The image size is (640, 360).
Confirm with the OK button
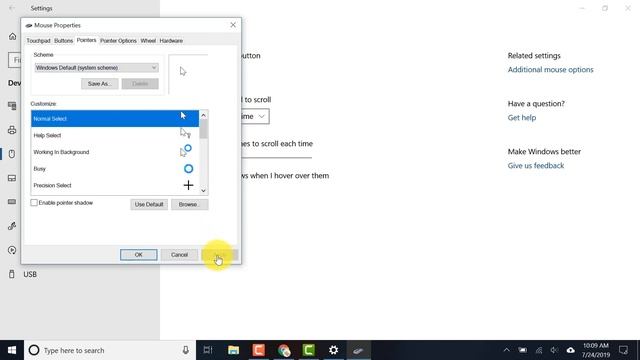(x=138, y=255)
